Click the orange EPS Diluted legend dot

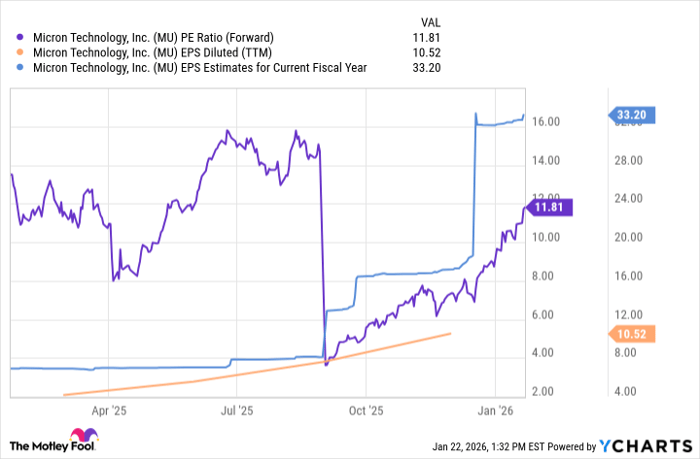click(20, 53)
